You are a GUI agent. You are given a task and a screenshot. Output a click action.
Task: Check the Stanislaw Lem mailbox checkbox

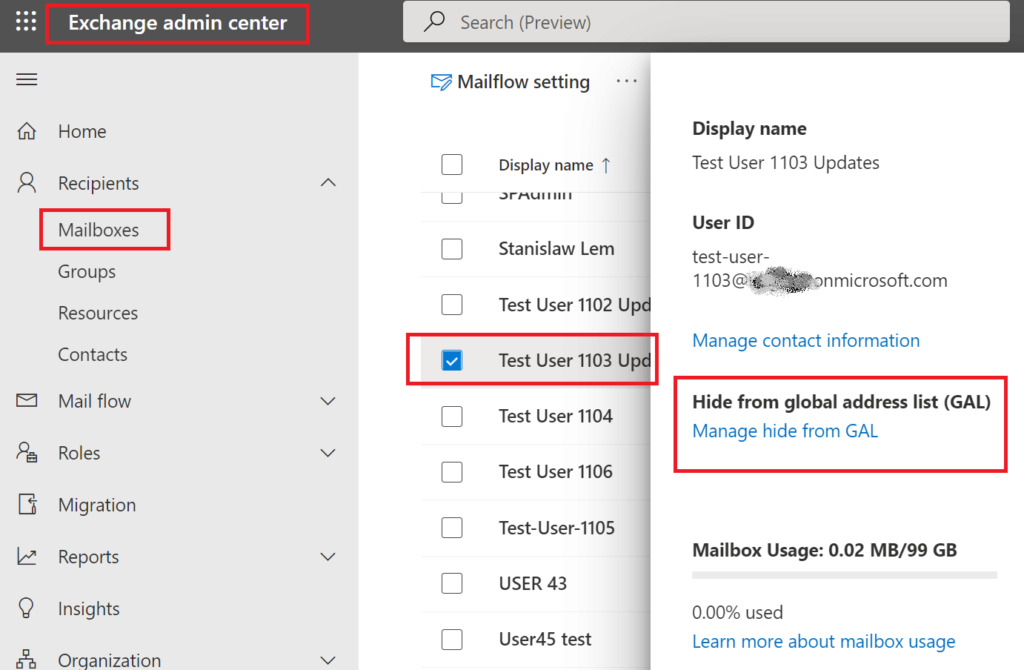click(x=452, y=249)
